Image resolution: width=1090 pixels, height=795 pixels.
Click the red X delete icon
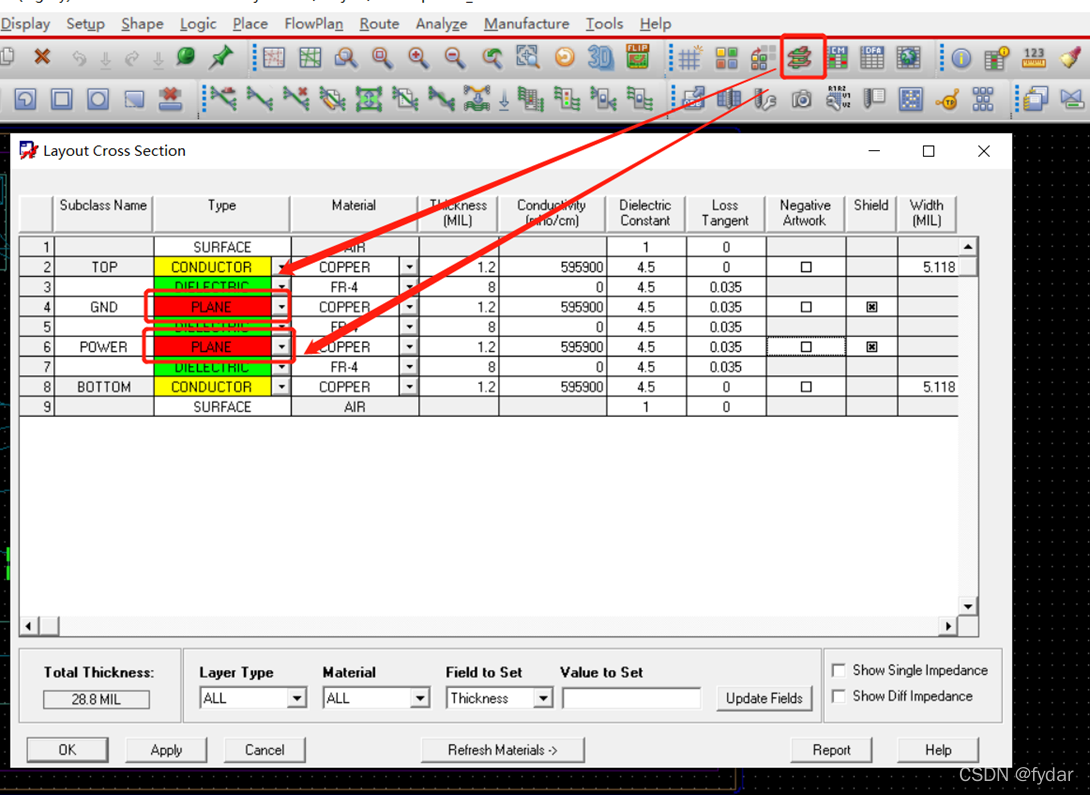pyautogui.click(x=42, y=56)
